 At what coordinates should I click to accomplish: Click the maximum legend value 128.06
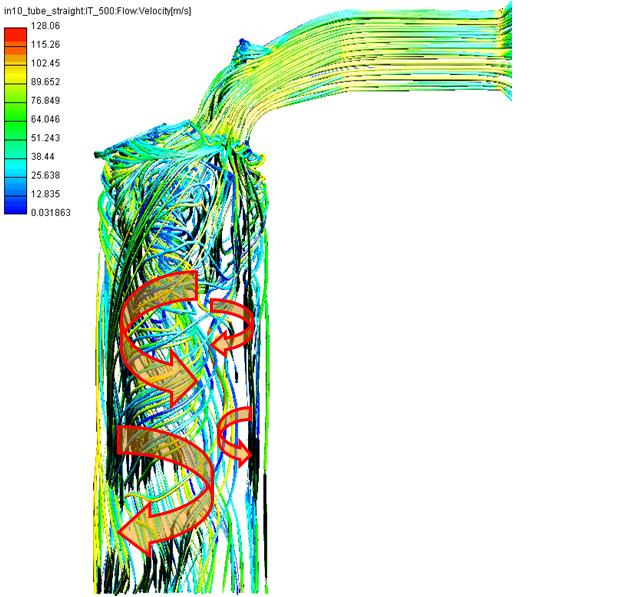(46, 27)
